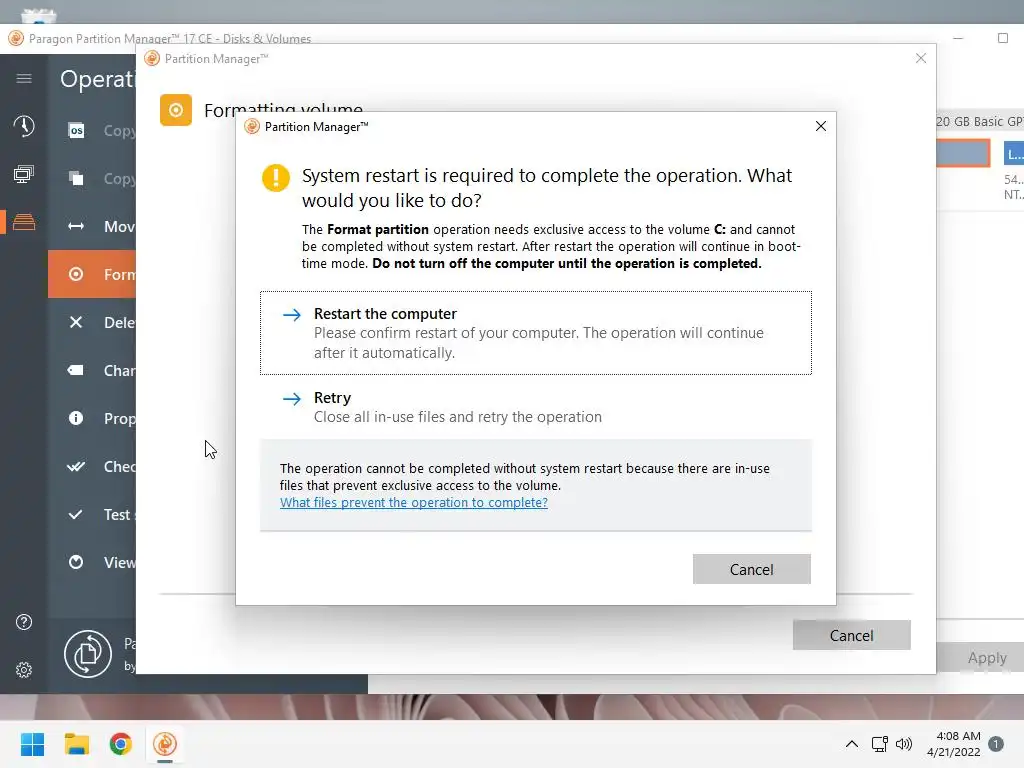1024x768 pixels.
Task: Launch Chrome from the taskbar
Action: point(121,744)
